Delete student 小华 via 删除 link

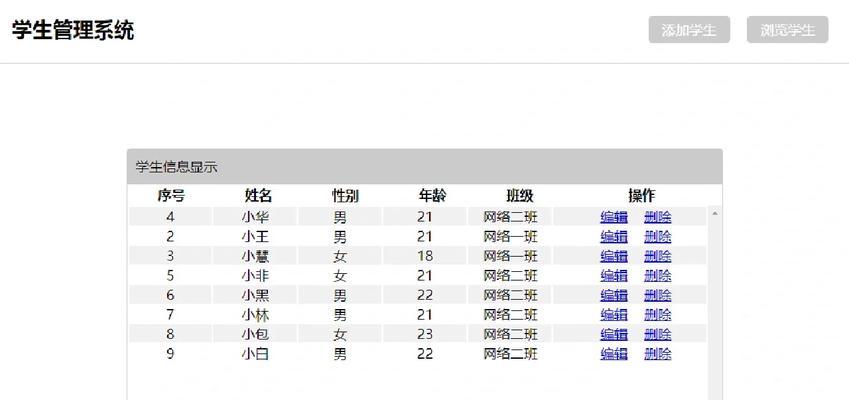(x=658, y=217)
